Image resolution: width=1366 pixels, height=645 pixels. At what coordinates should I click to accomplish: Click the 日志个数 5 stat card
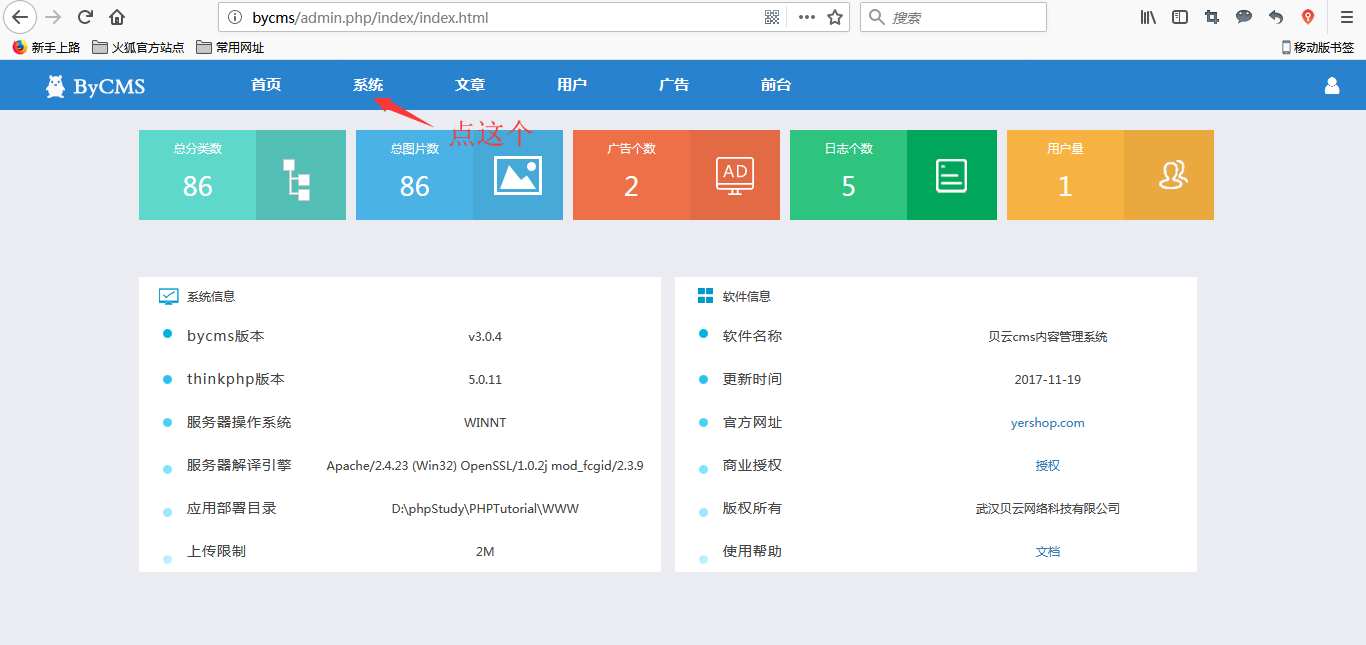coord(893,175)
